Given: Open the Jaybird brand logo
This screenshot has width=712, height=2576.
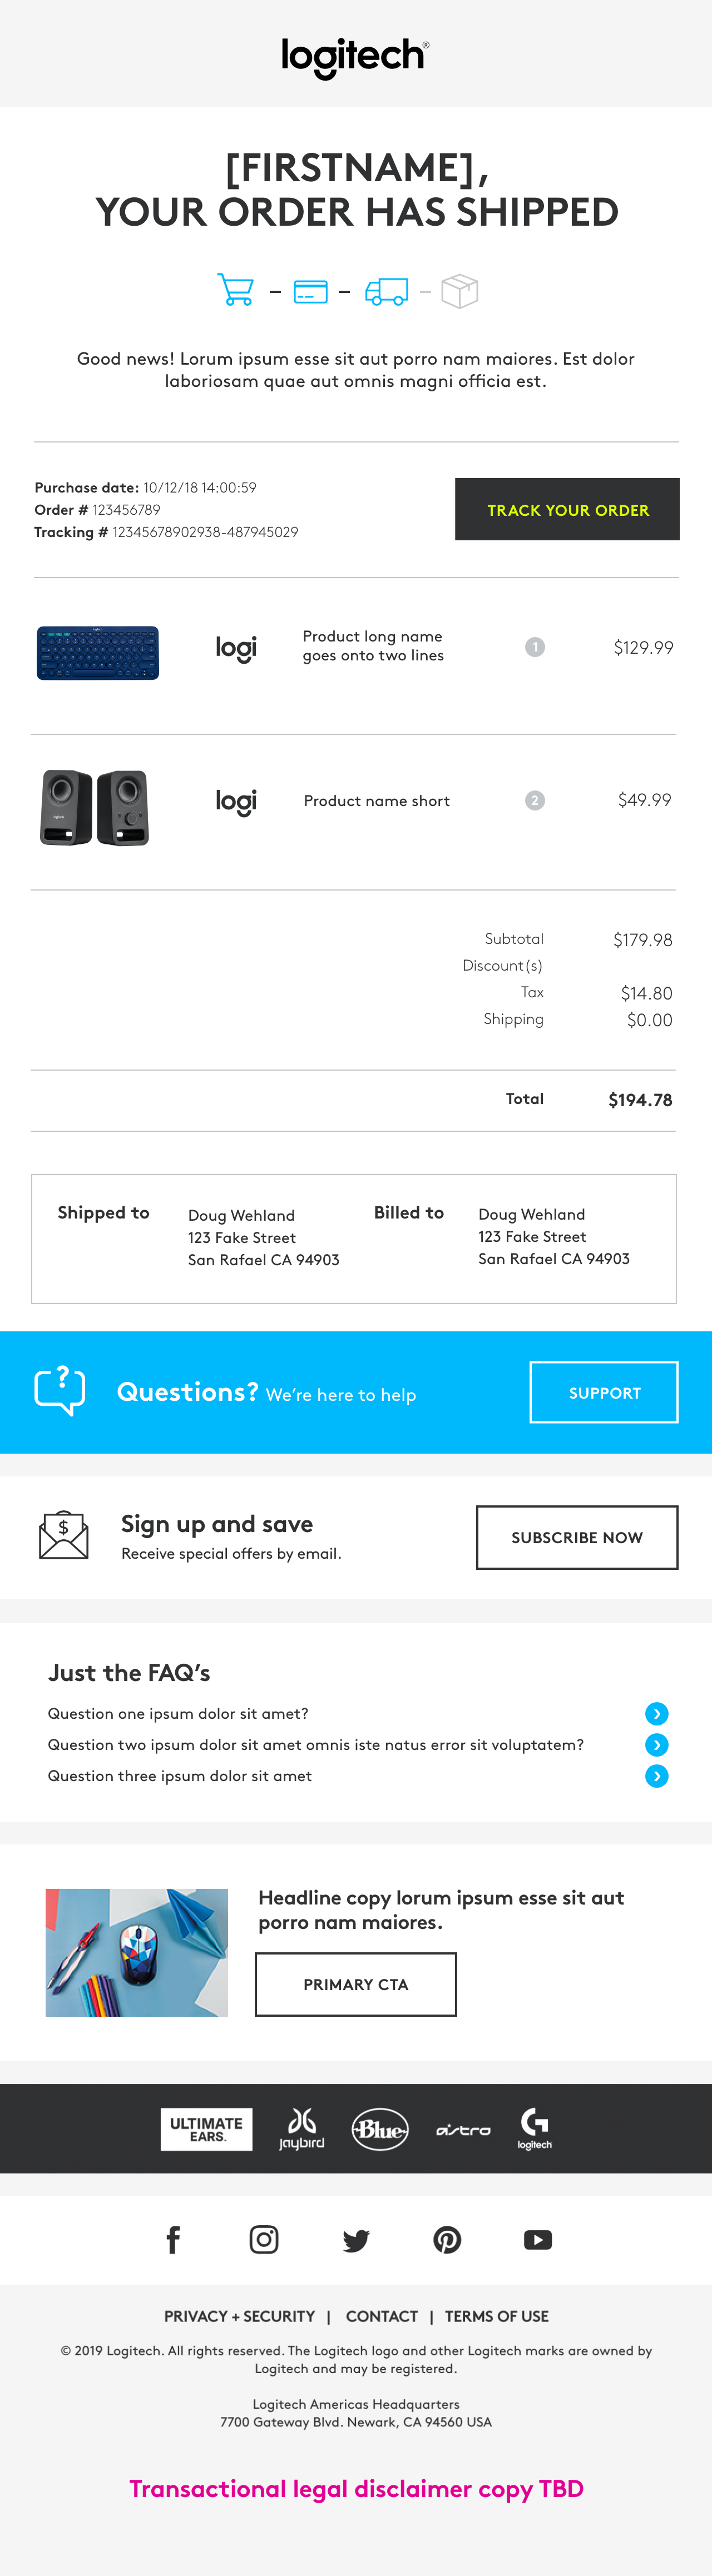Looking at the screenshot, I should (x=301, y=2129).
